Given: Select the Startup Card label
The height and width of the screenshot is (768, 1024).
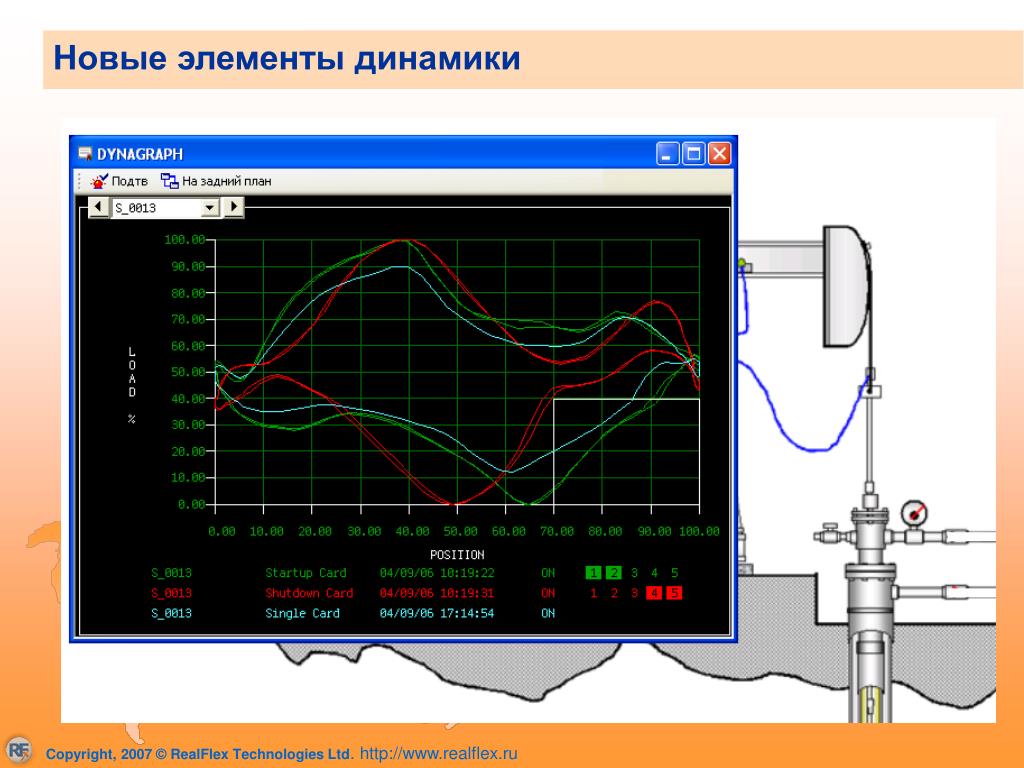Looking at the screenshot, I should (306, 573).
